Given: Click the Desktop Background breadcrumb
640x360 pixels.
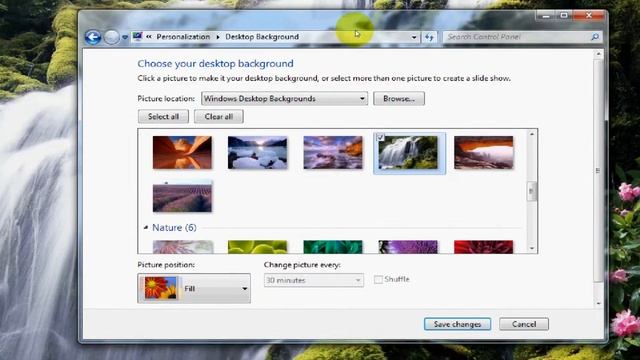Looking at the screenshot, I should pos(262,37).
